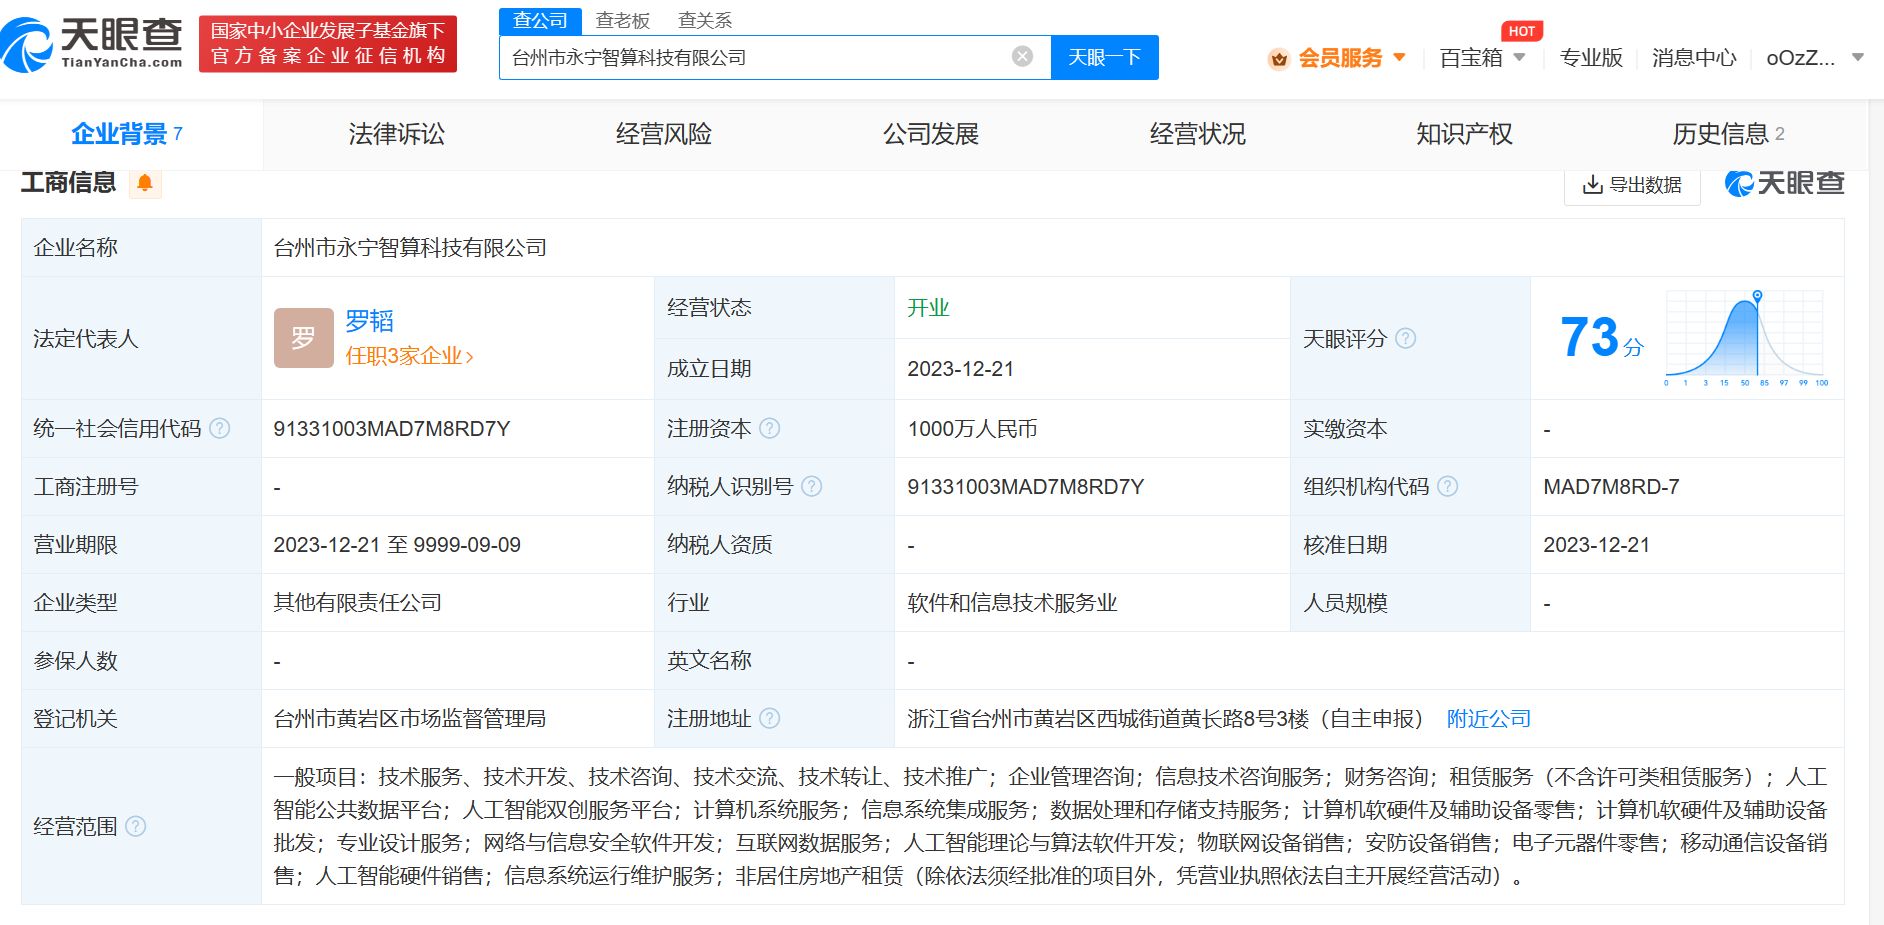The image size is (1884, 925).
Task: Click help icon beside 注册地址
Action: (x=769, y=718)
